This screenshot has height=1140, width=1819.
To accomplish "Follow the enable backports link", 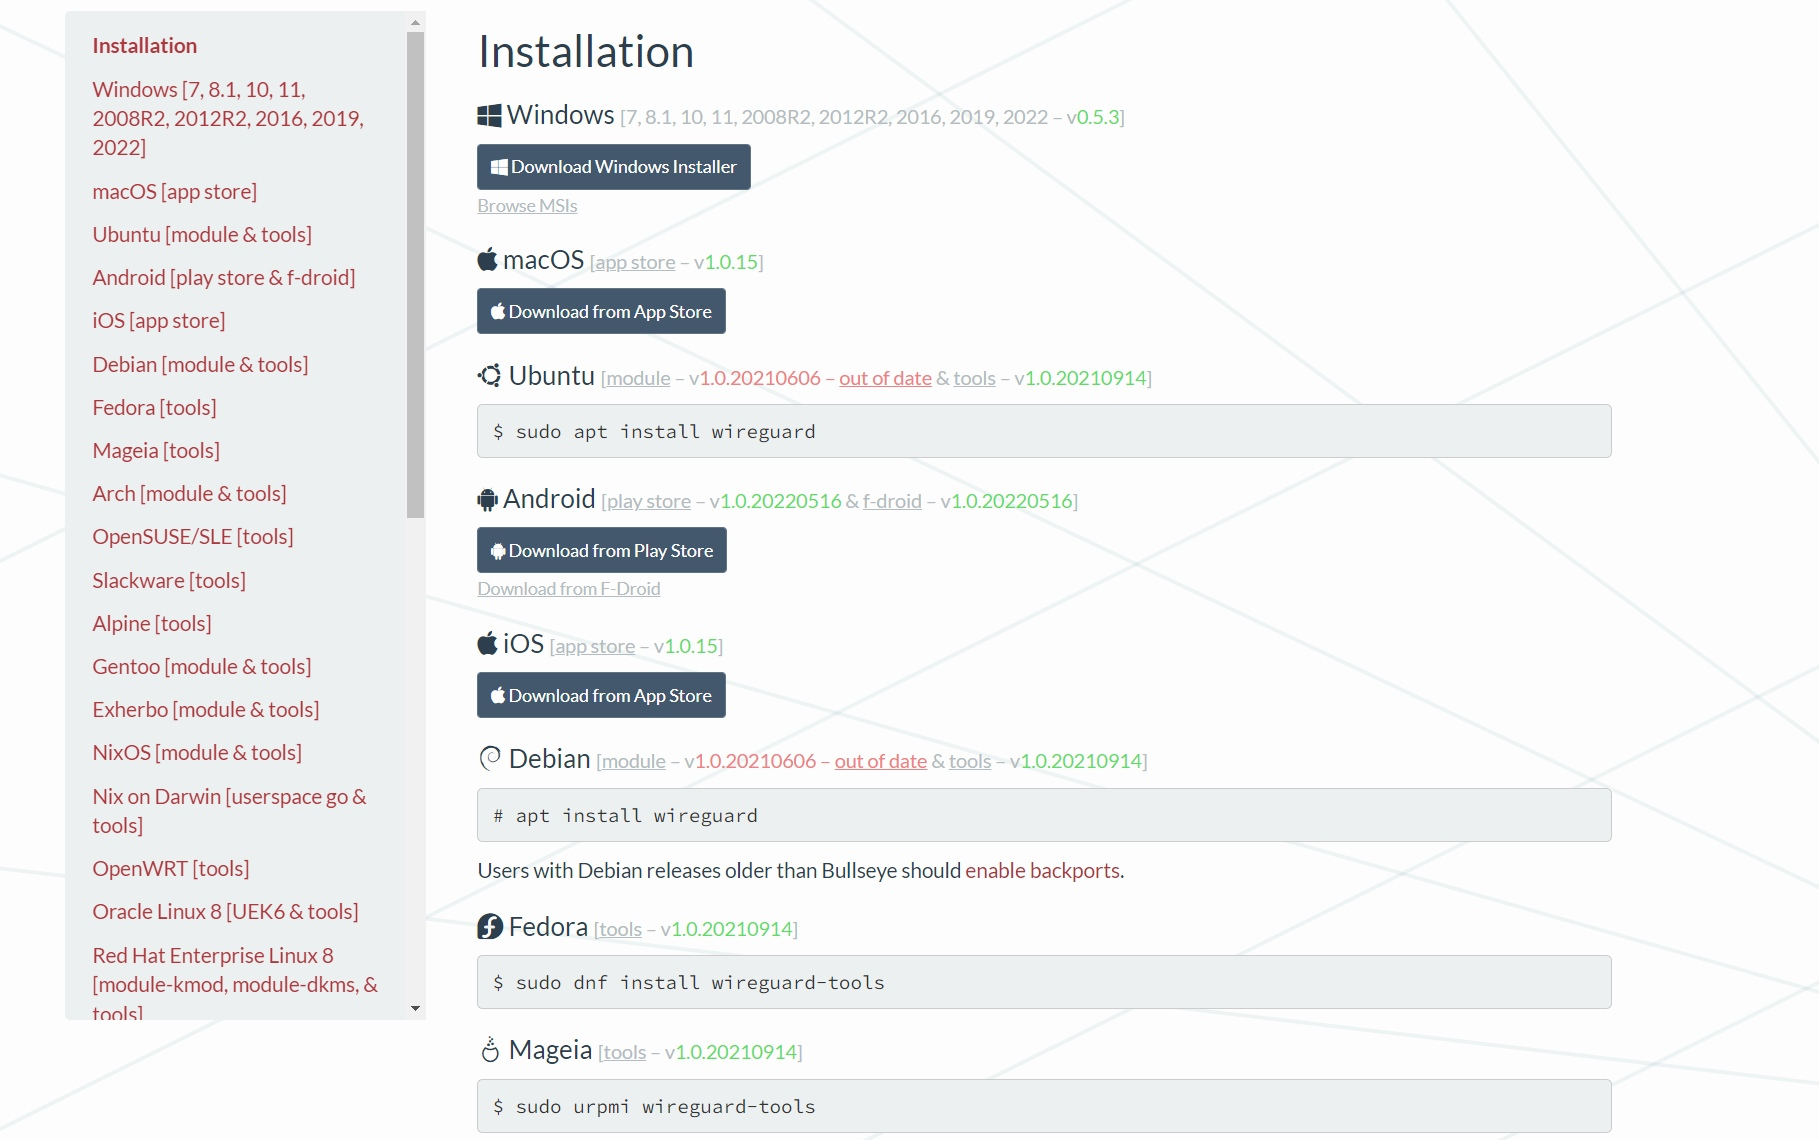I will 1042,871.
